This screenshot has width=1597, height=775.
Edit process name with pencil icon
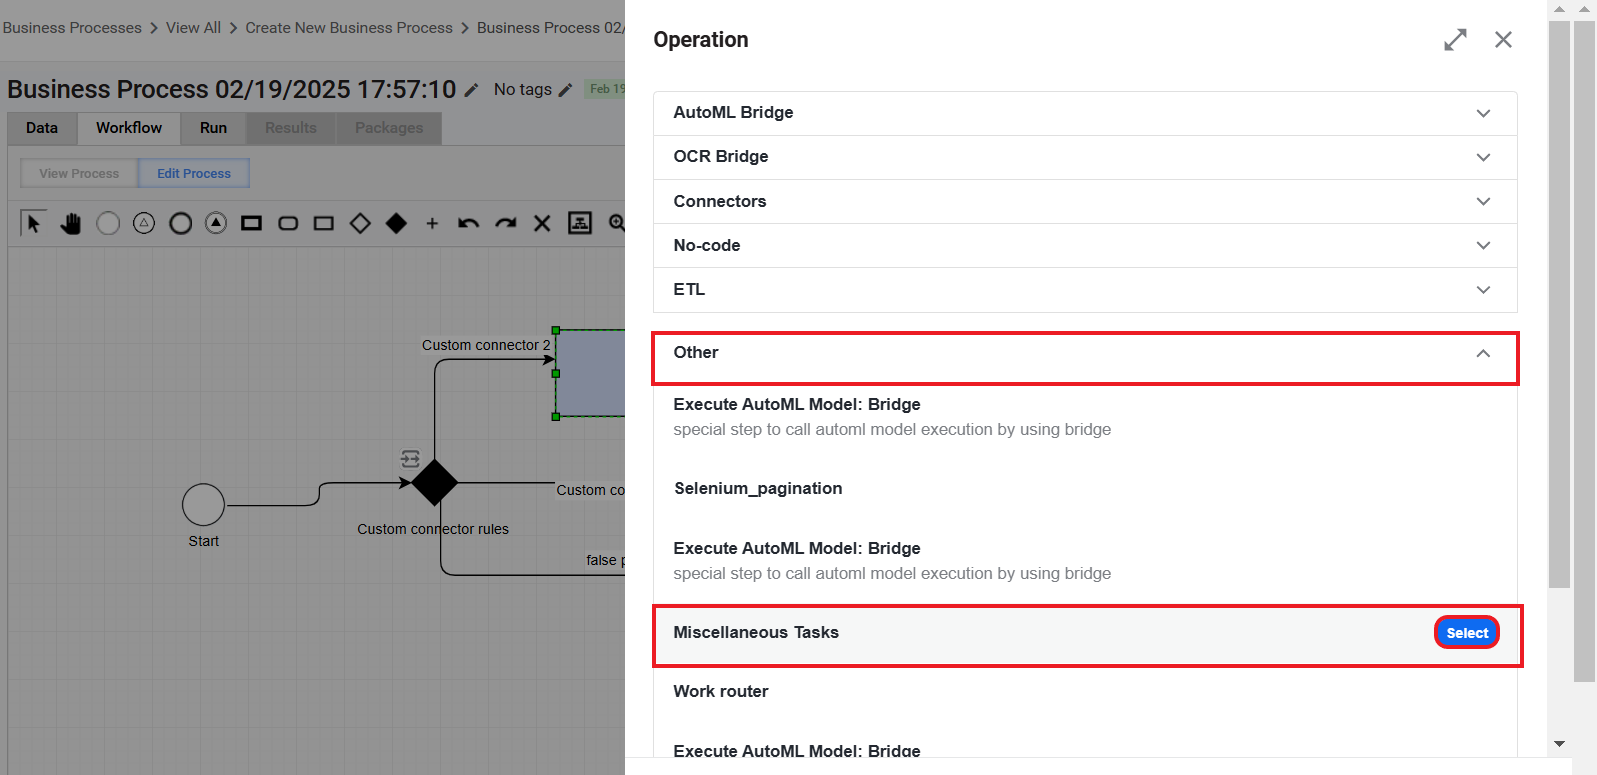click(471, 90)
